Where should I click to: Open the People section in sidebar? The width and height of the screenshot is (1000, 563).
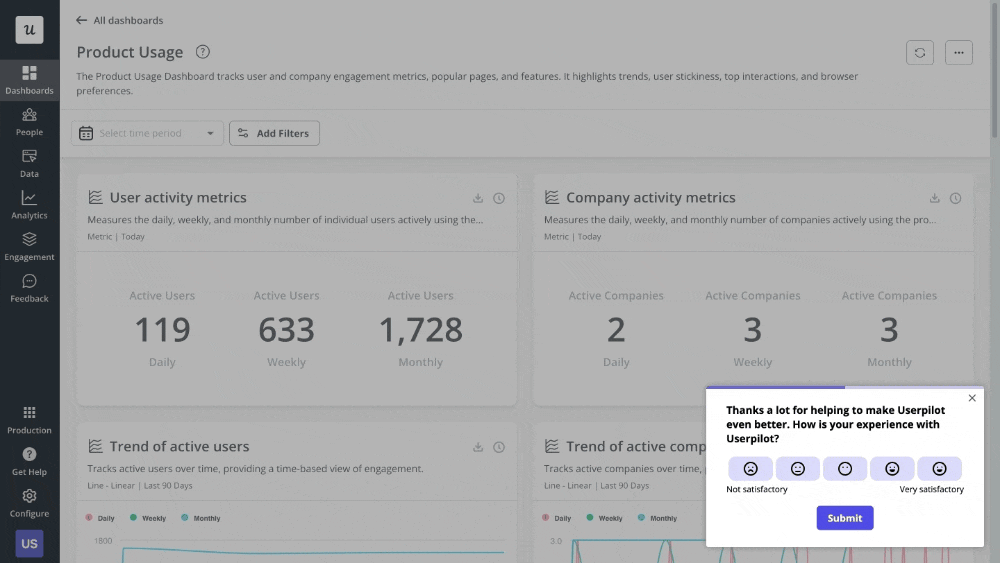(29, 122)
